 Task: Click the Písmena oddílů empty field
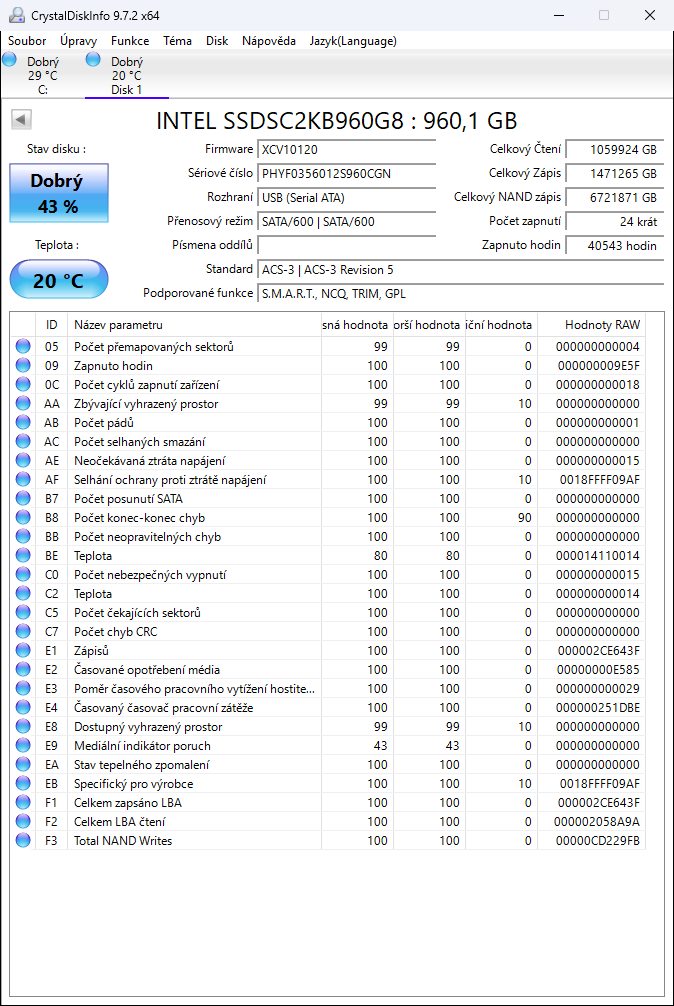346,246
